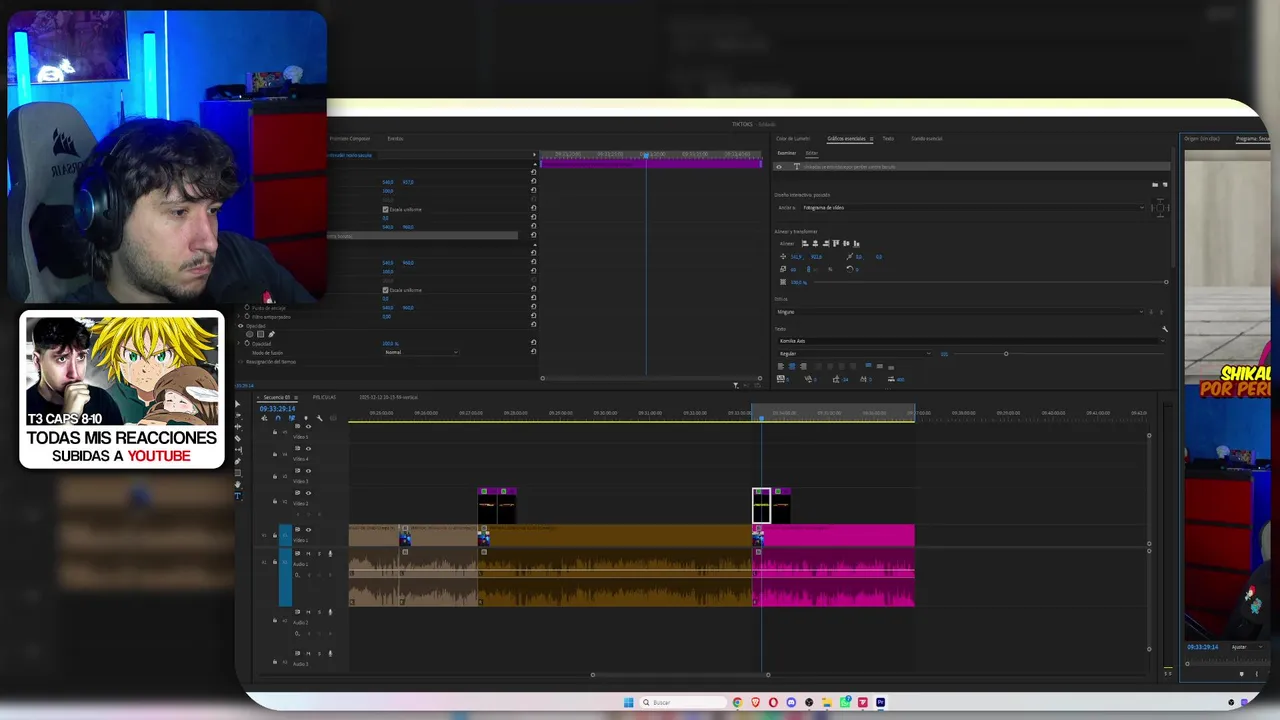
Task: Set text paragraph alignment to left
Action: tap(782, 366)
